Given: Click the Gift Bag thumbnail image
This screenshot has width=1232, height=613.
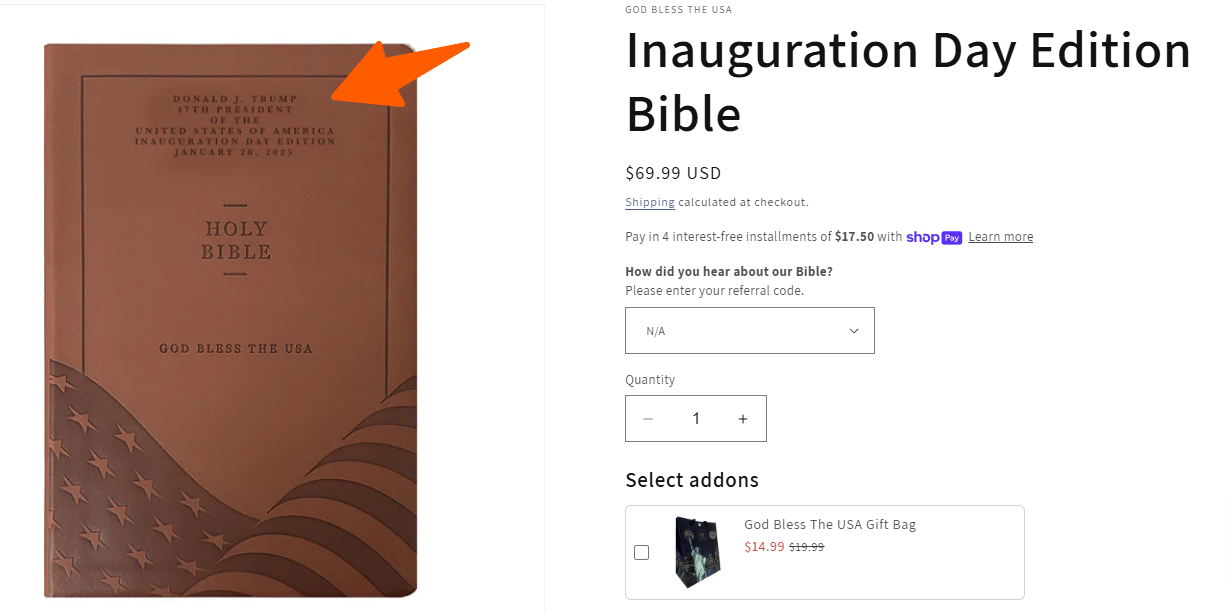Looking at the screenshot, I should [x=697, y=551].
